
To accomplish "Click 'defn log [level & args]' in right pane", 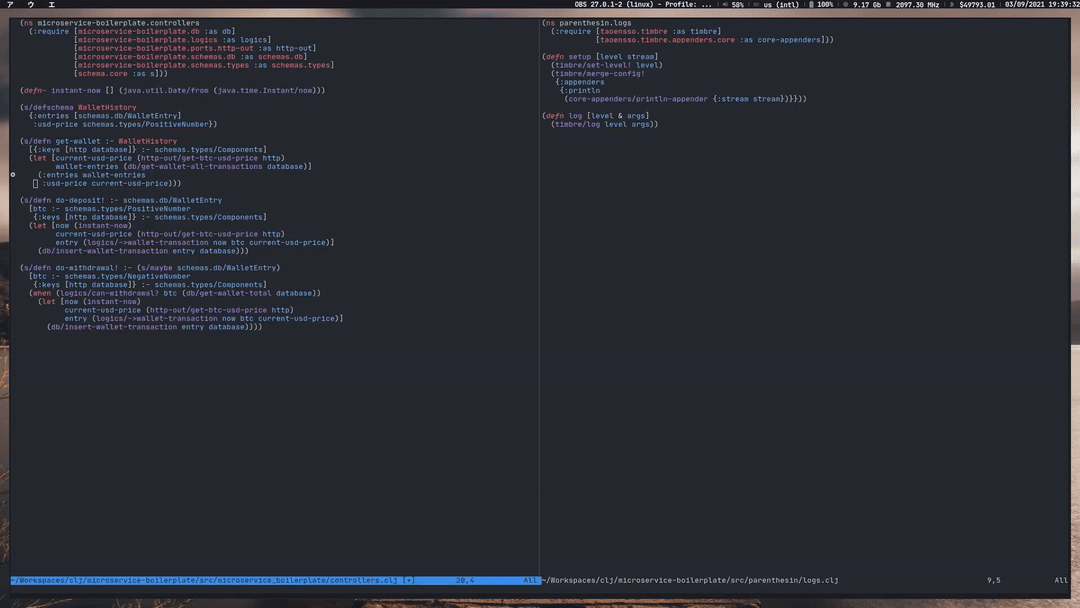I will [596, 116].
